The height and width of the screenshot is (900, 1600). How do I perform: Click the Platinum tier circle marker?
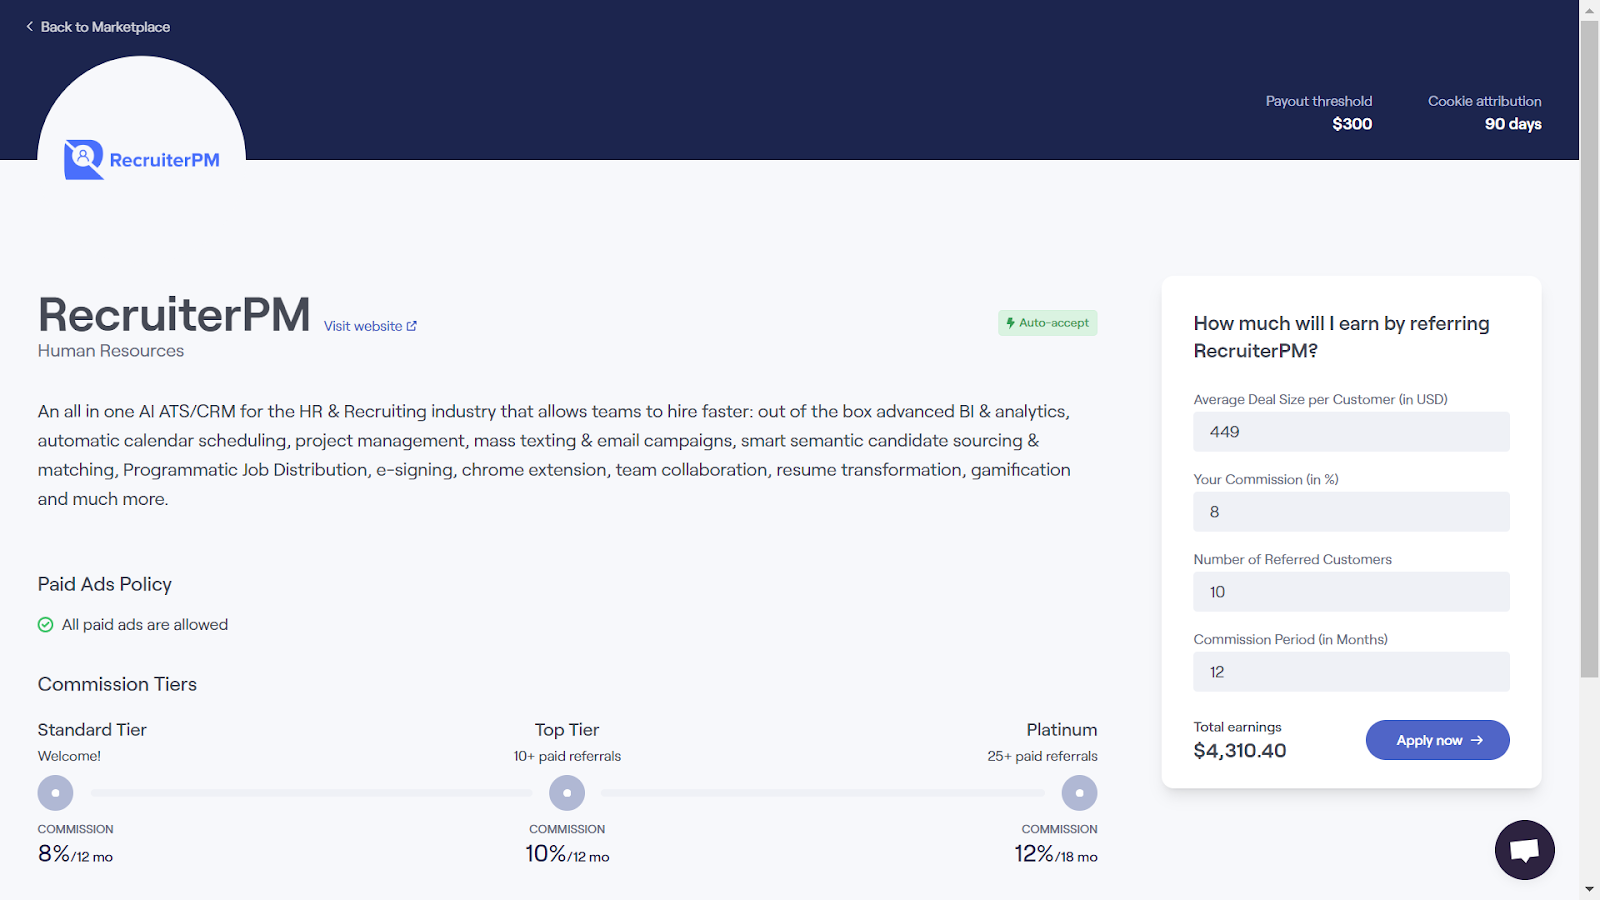click(1078, 791)
